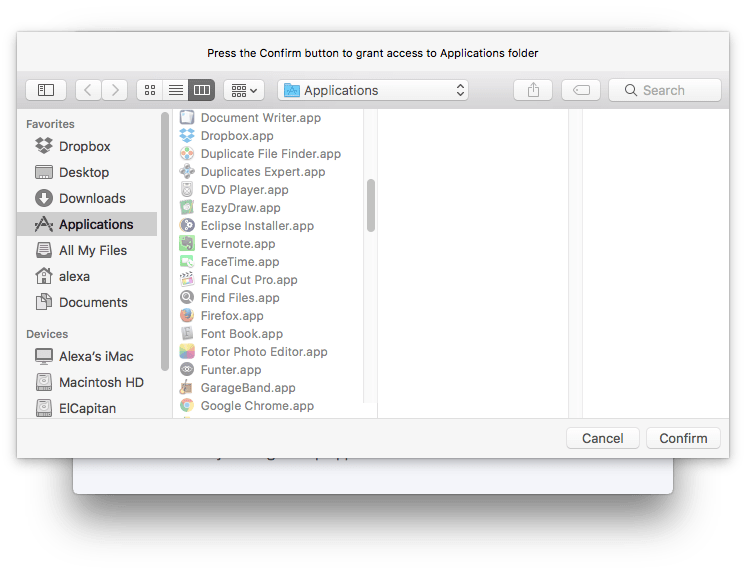The width and height of the screenshot is (746, 574).
Task: Select Macintosh HD device
Action: pos(87,382)
